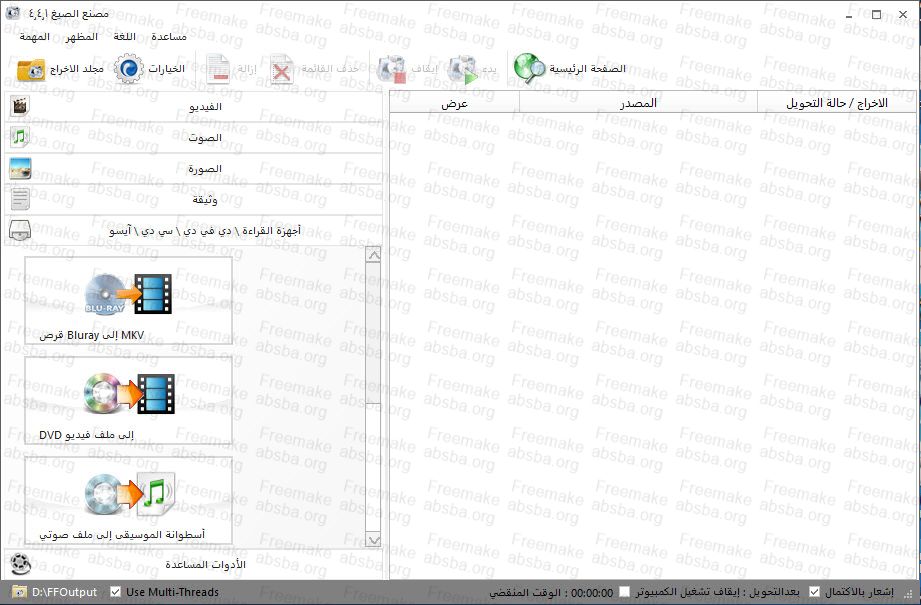The width and height of the screenshot is (921, 605).
Task: Toggle the completion notification (إشعار بالاكتمال) checkbox
Action: [x=814, y=592]
